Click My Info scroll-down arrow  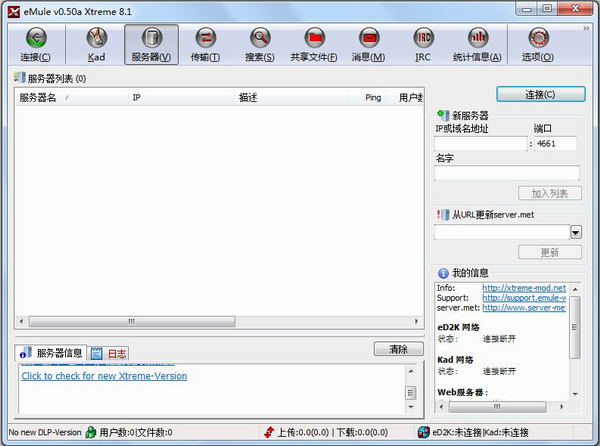pos(575,394)
